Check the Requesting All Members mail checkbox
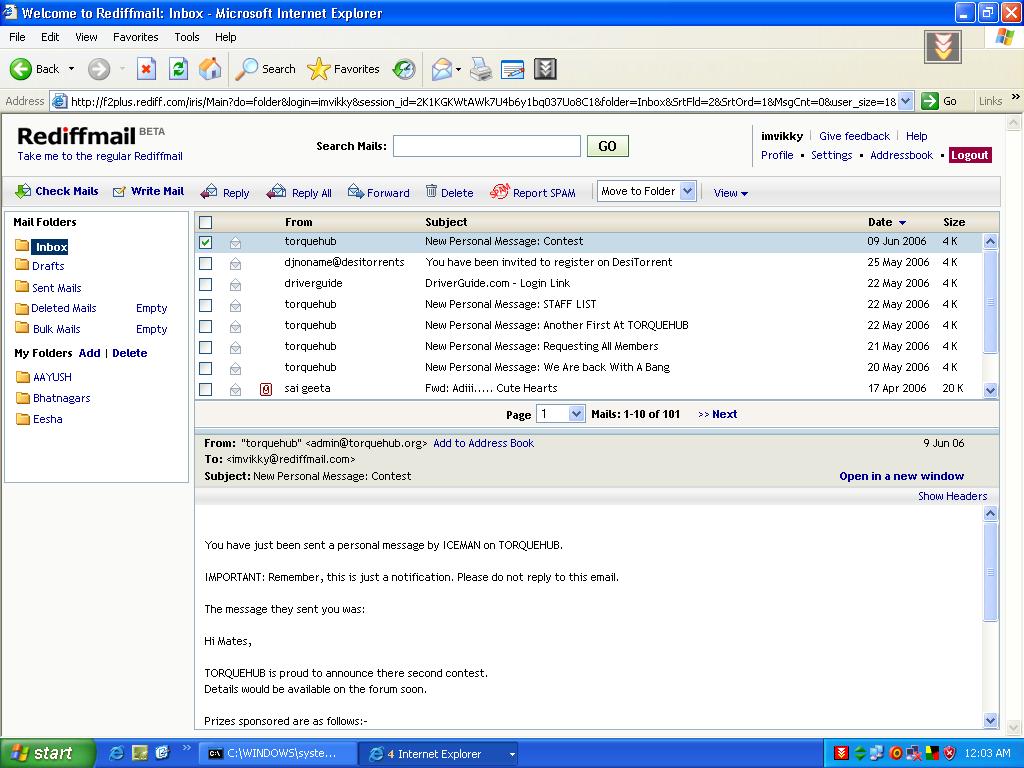1024x768 pixels. click(x=205, y=347)
